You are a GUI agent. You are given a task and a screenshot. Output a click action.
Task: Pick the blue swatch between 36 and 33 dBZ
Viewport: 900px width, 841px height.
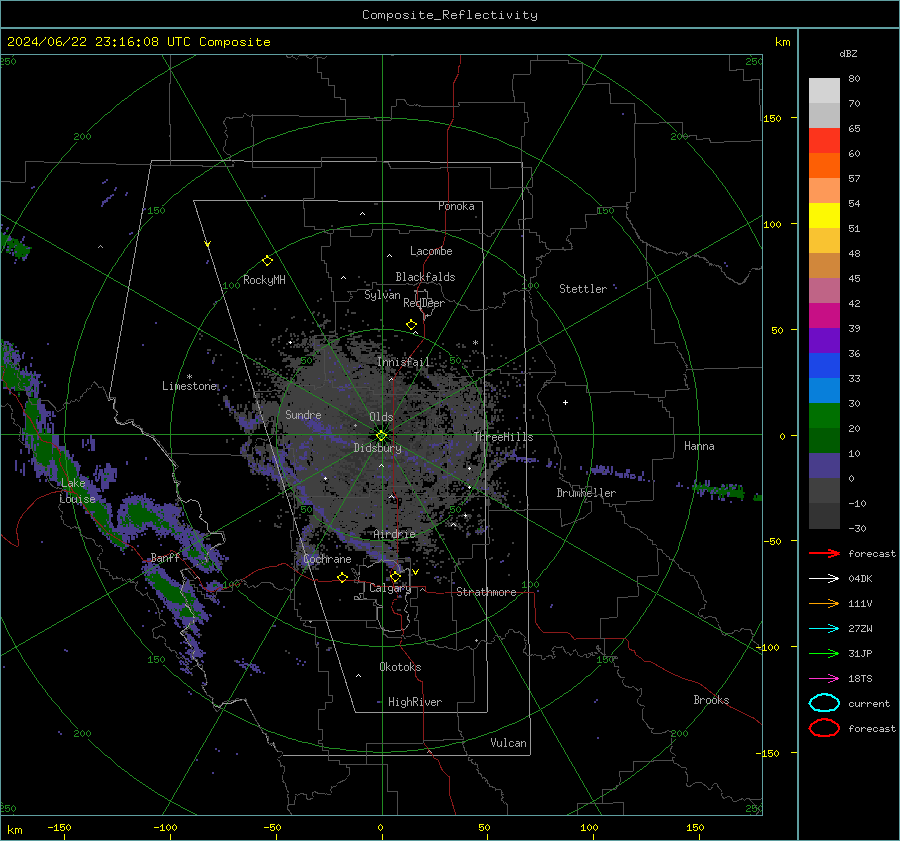point(824,366)
